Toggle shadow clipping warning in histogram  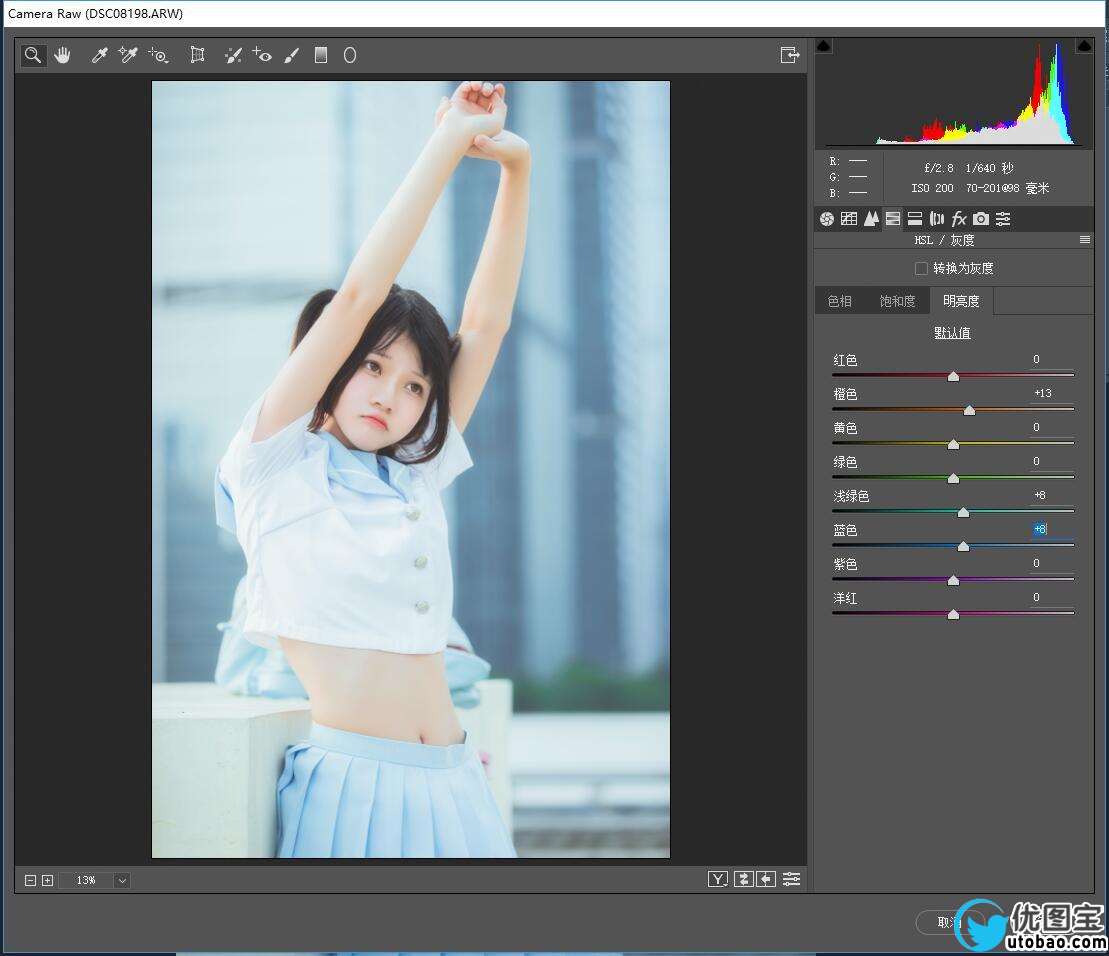click(824, 46)
